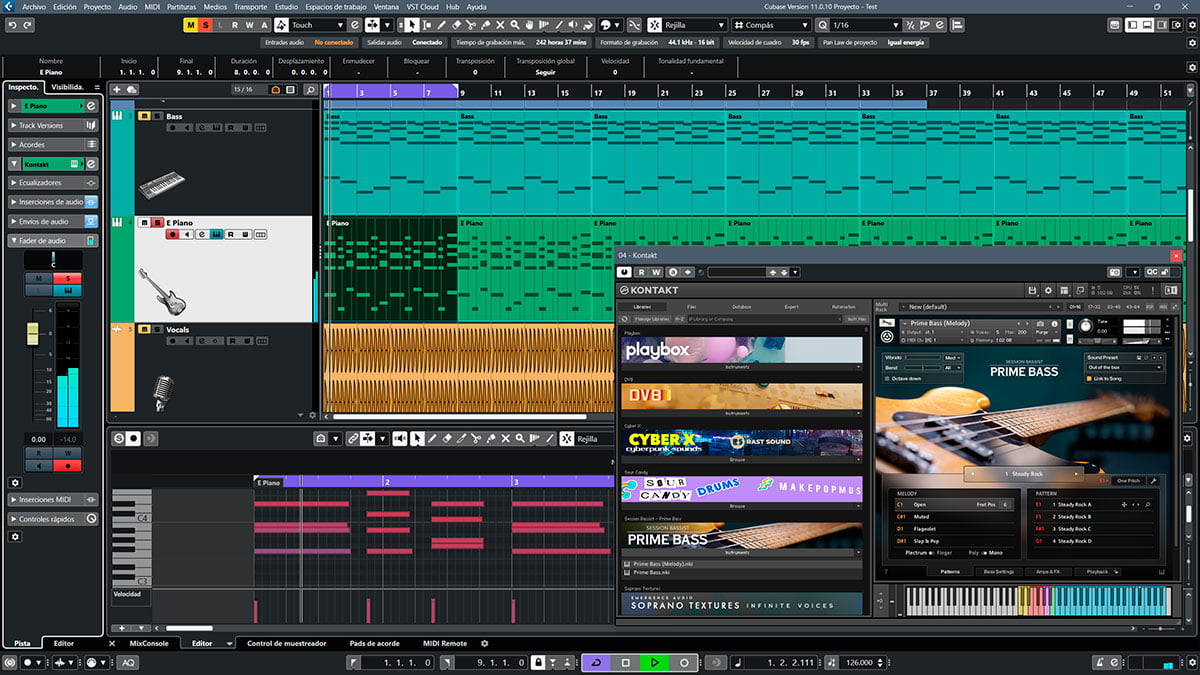Switch to the MixConsole tab
This screenshot has width=1200, height=675.
click(149, 643)
